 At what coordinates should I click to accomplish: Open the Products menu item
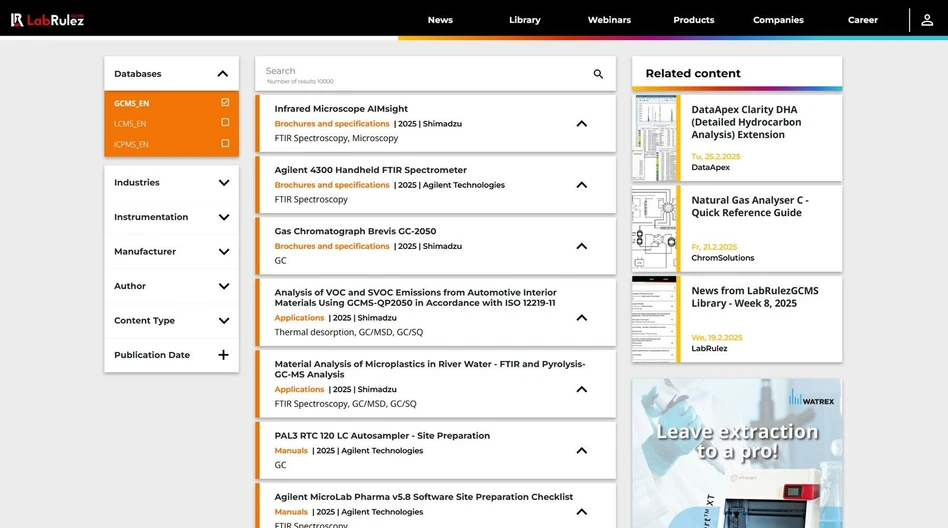(693, 20)
